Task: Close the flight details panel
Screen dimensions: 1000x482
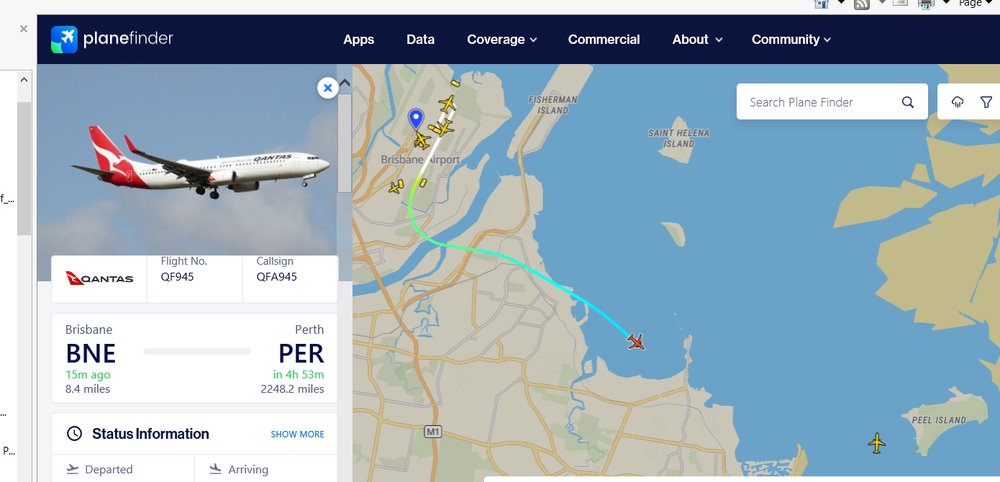Action: point(327,88)
